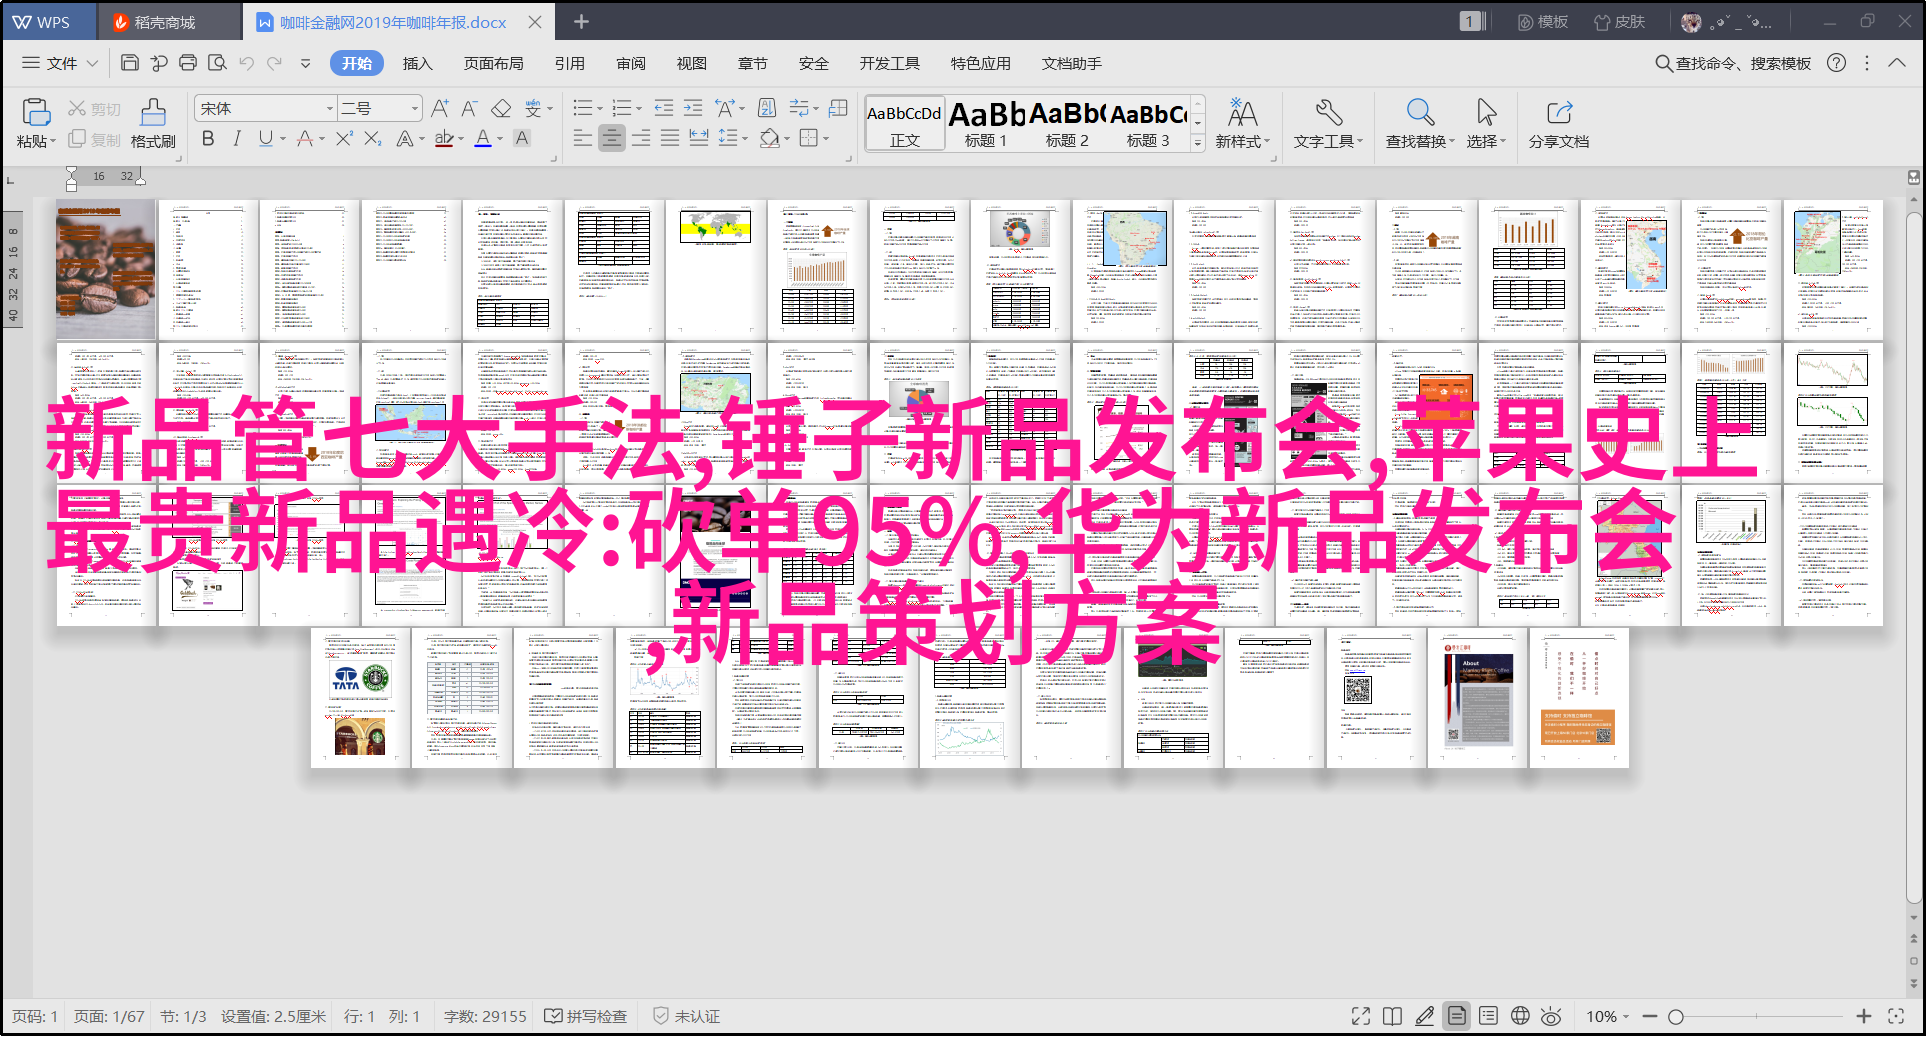
Task: Select the coffee beans cover page thumbnail
Action: [x=106, y=270]
